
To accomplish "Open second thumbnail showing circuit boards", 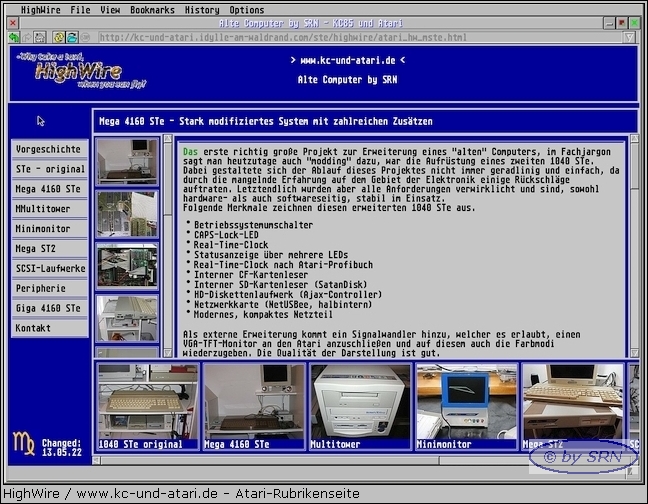I will 127,214.
